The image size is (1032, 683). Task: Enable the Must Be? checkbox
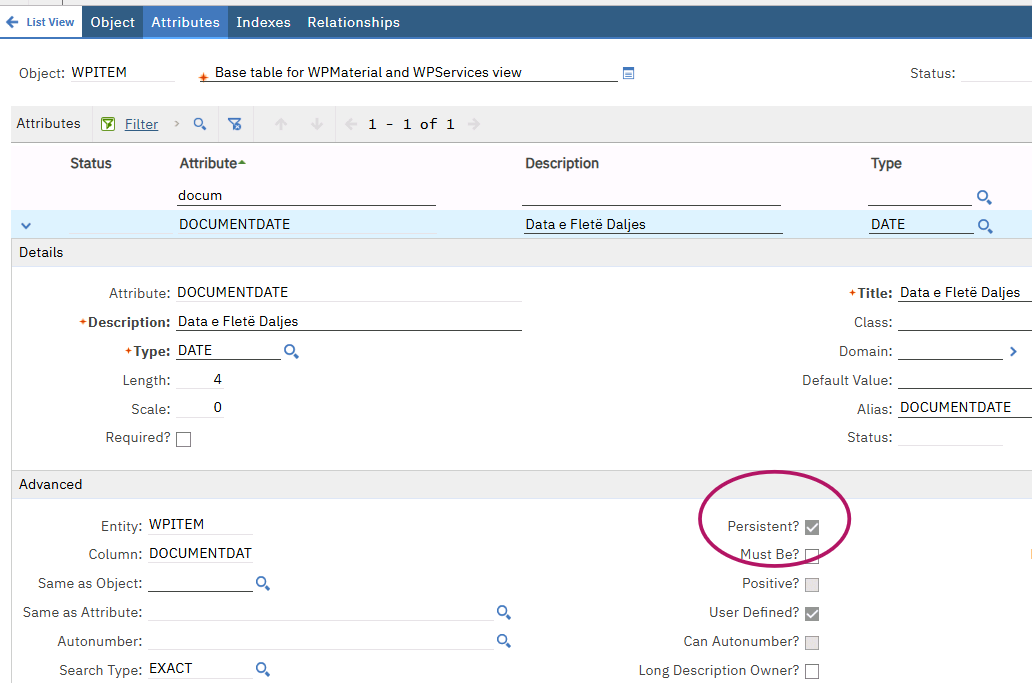tap(812, 556)
